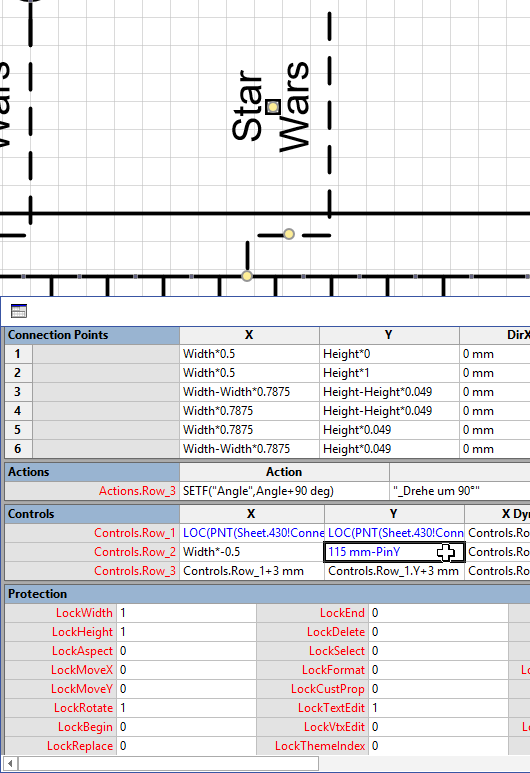Click the ShapeSheet window table icon
The width and height of the screenshot is (530, 773).
click(x=19, y=311)
